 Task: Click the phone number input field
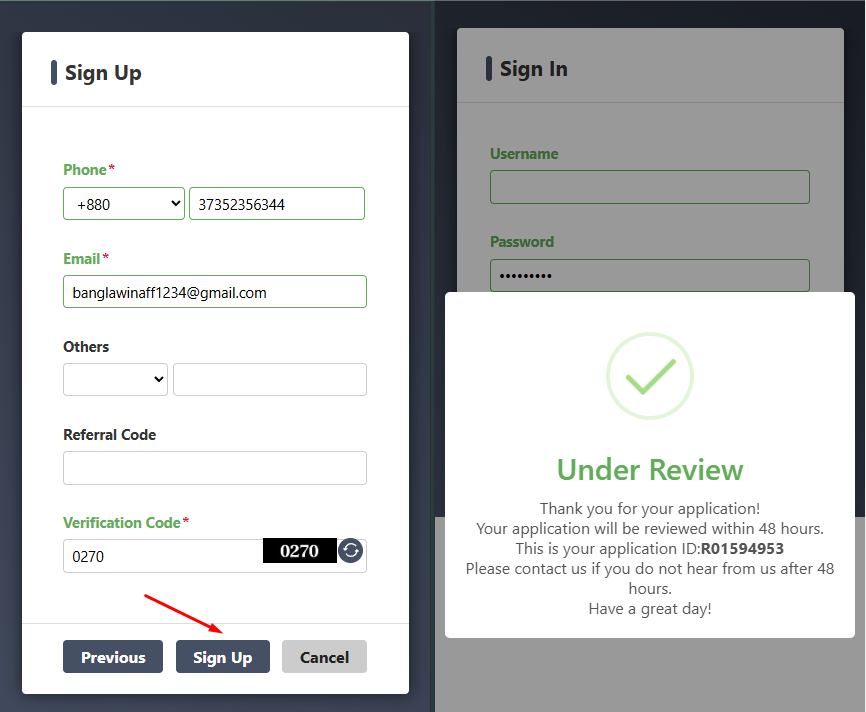tap(277, 204)
